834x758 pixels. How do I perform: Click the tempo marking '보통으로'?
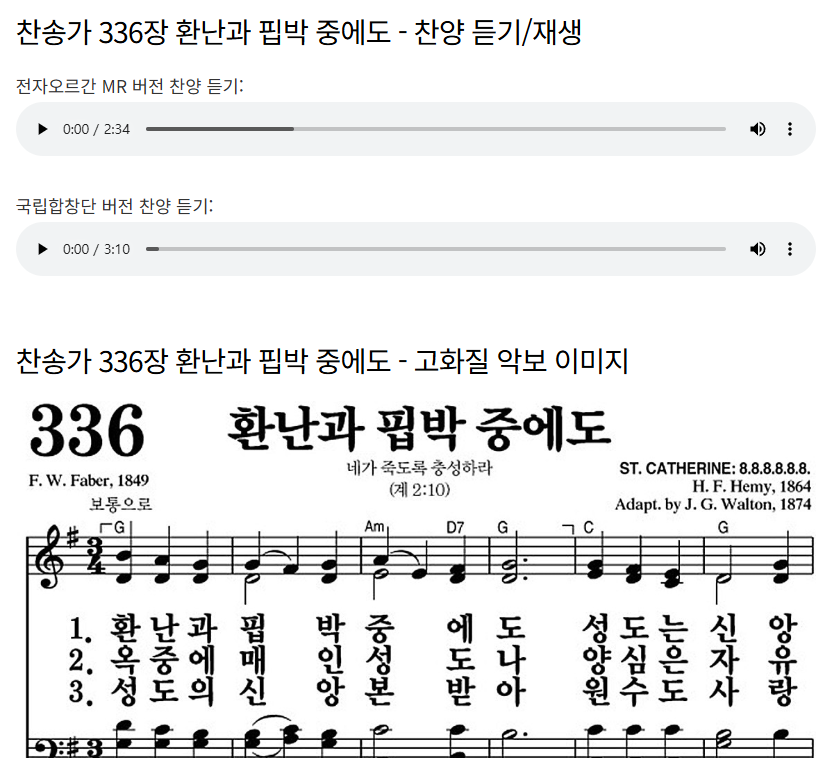[121, 503]
